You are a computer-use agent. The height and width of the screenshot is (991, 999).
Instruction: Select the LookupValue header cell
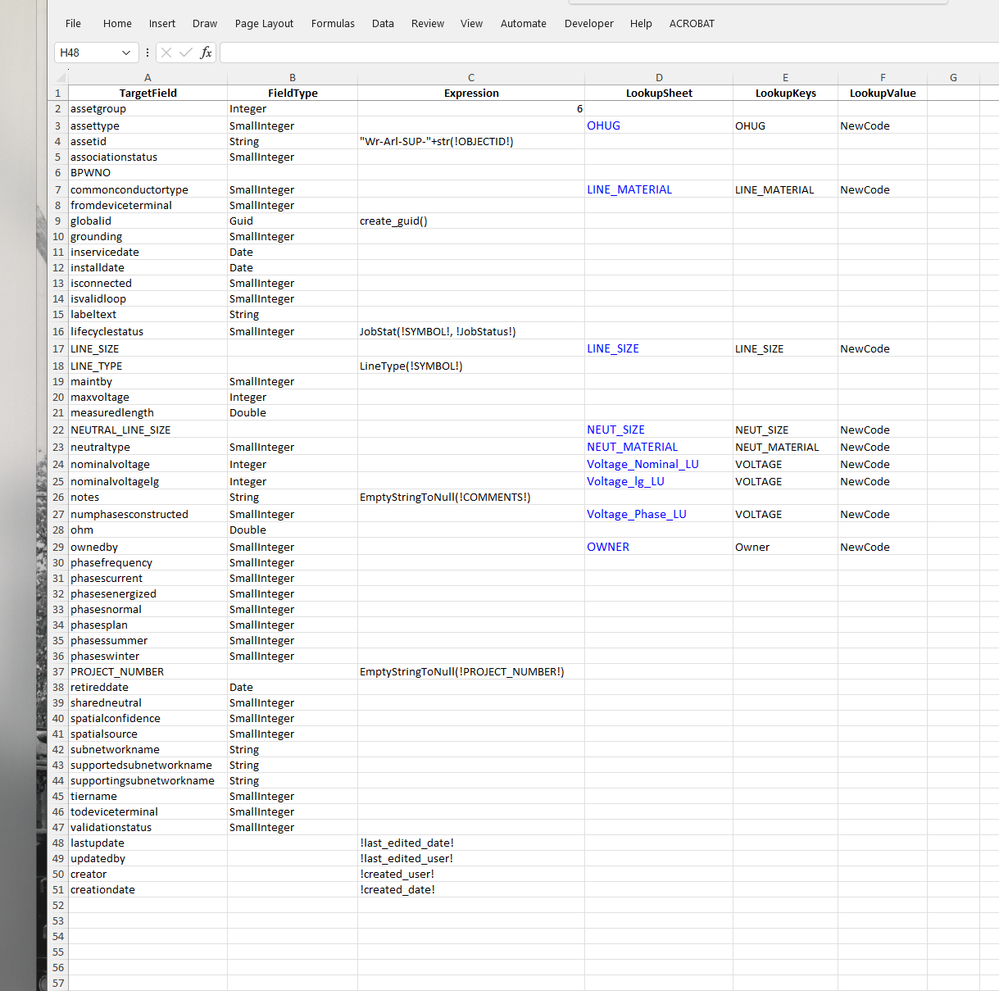(882, 93)
